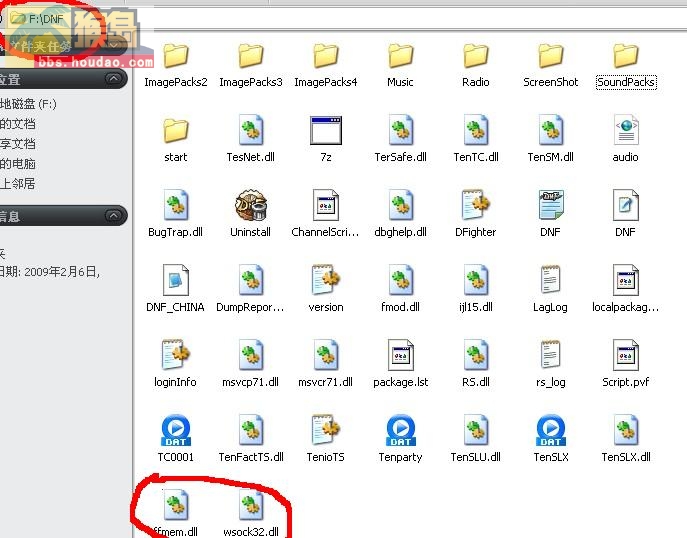Open the My Documents sidebar link
The width and height of the screenshot is (687, 538).
18,124
